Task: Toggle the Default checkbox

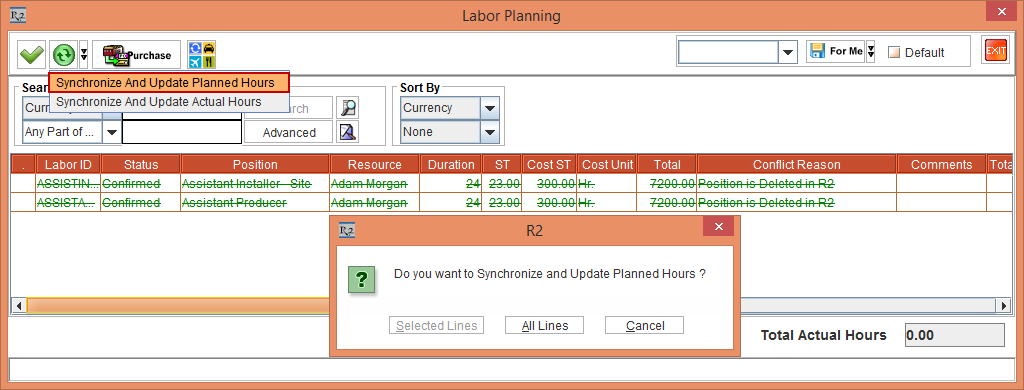Action: tap(895, 53)
